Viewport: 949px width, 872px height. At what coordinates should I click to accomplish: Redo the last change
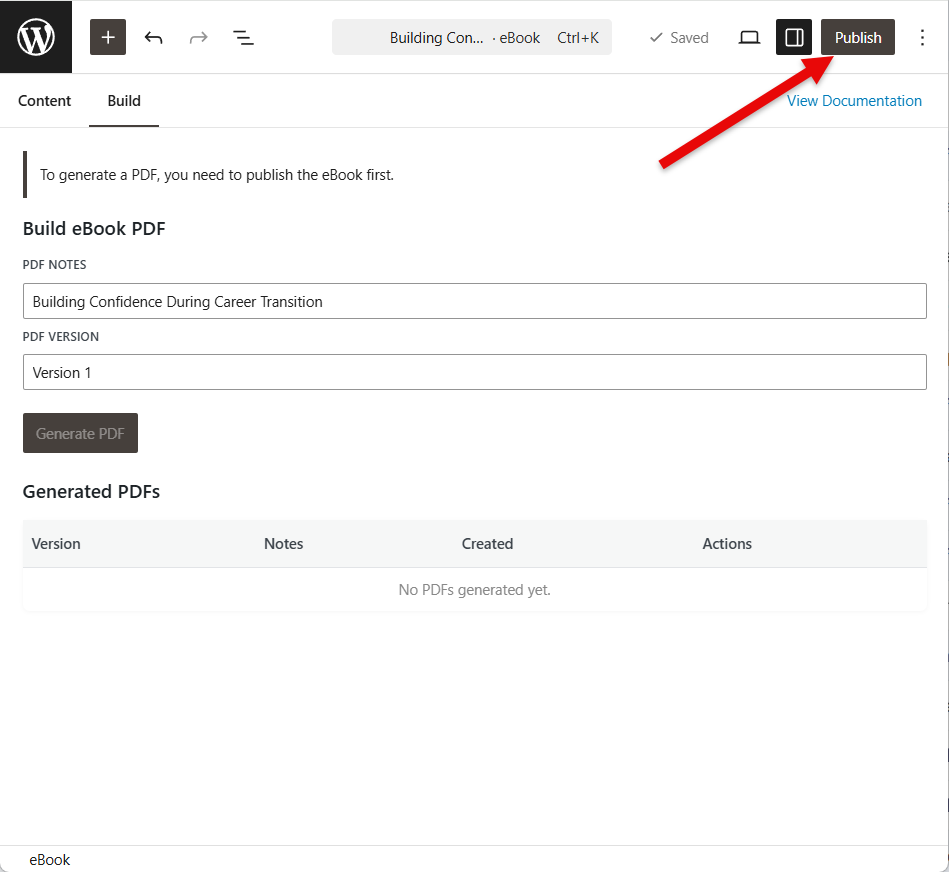198,37
